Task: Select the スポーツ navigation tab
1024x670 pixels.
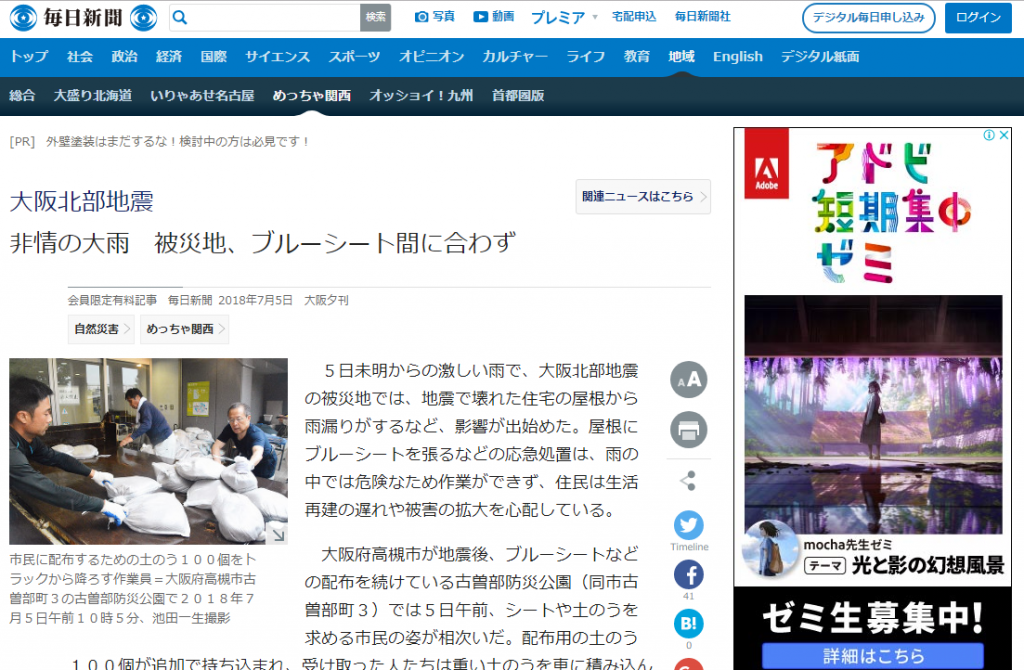Action: point(354,57)
